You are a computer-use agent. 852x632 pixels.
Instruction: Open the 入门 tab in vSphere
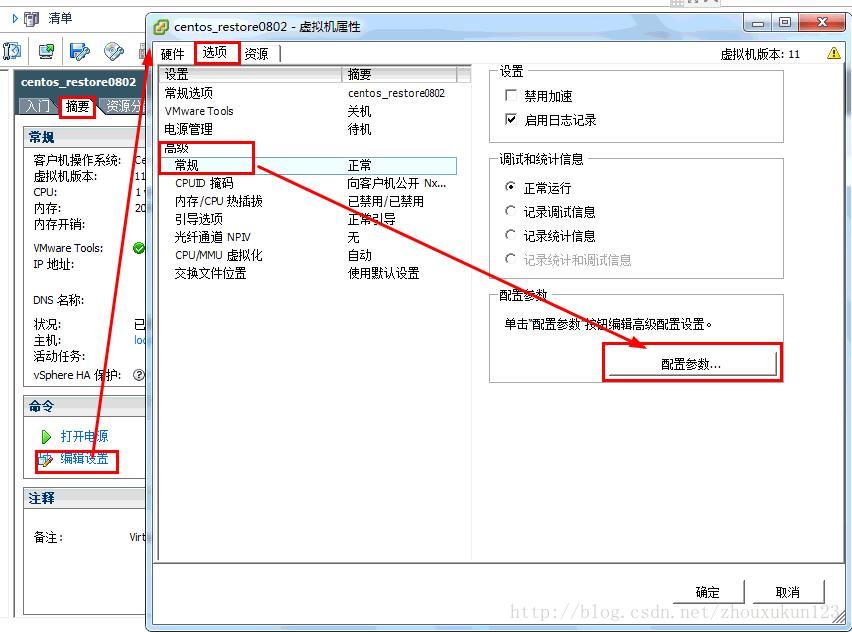coord(38,106)
